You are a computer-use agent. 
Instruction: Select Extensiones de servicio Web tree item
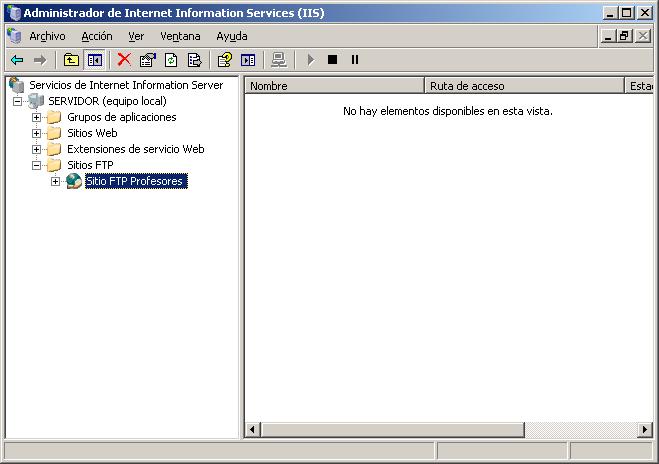coord(135,149)
